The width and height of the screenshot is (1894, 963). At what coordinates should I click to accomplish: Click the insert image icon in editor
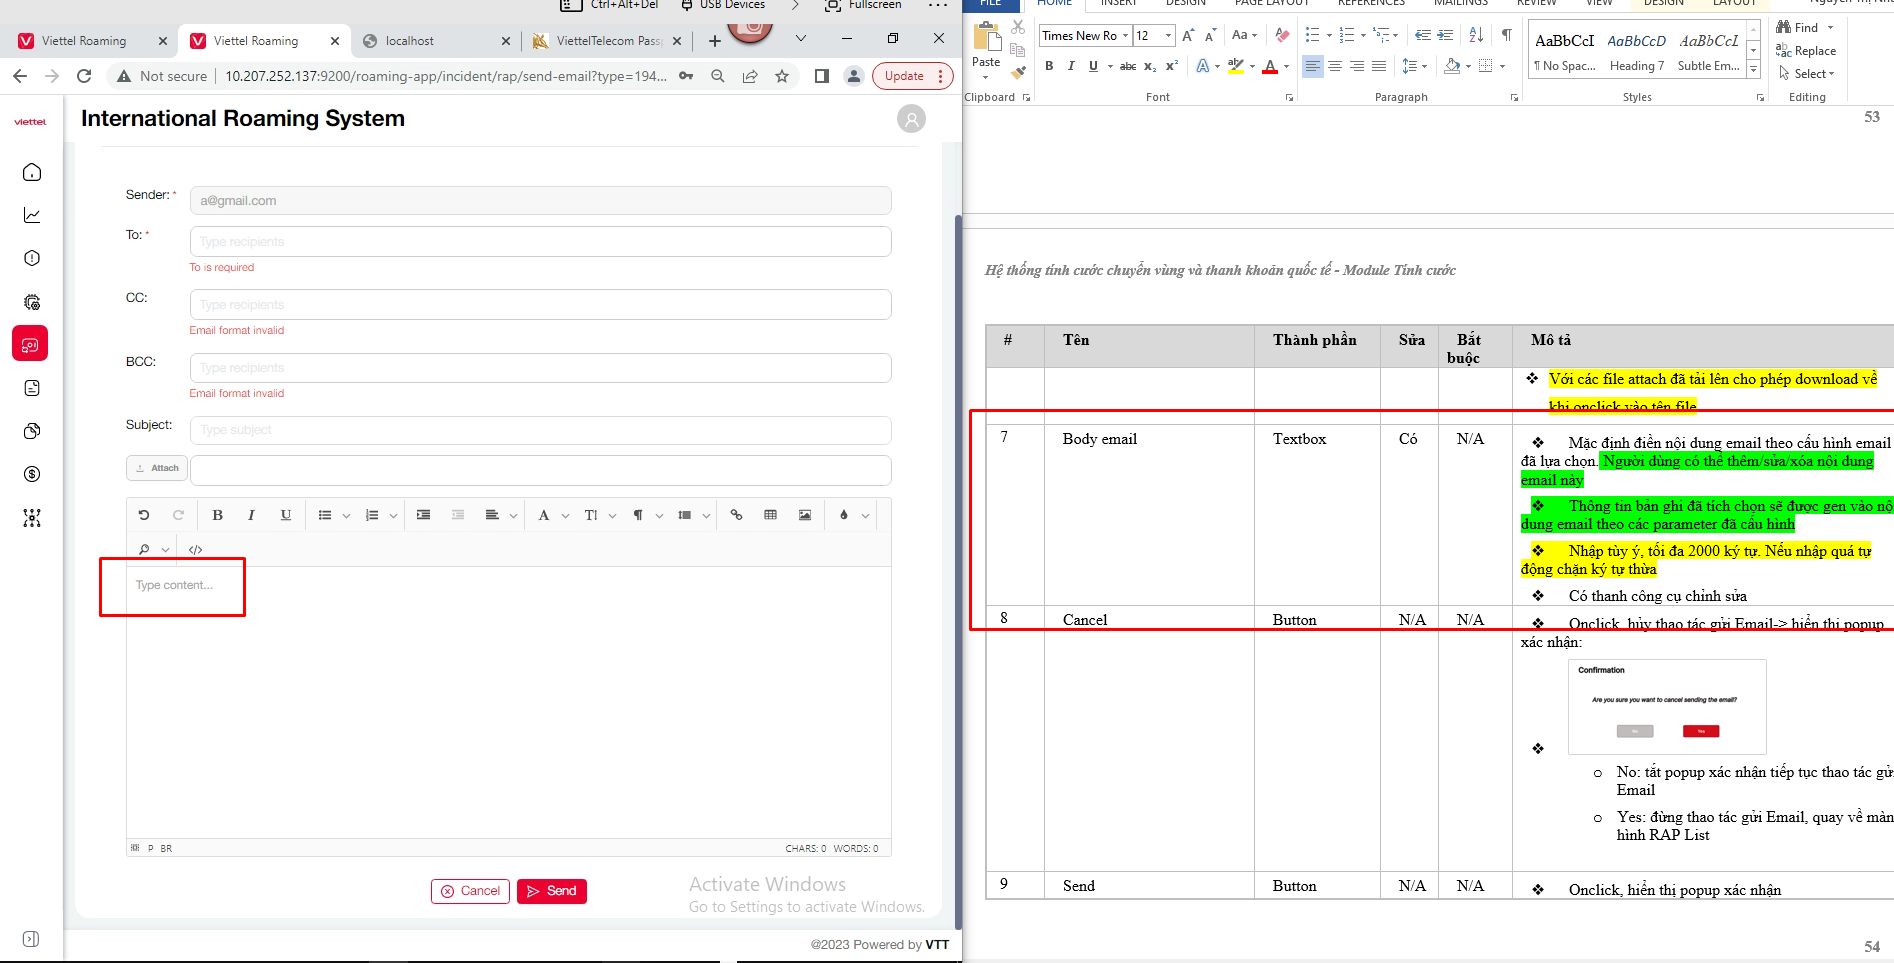(805, 515)
